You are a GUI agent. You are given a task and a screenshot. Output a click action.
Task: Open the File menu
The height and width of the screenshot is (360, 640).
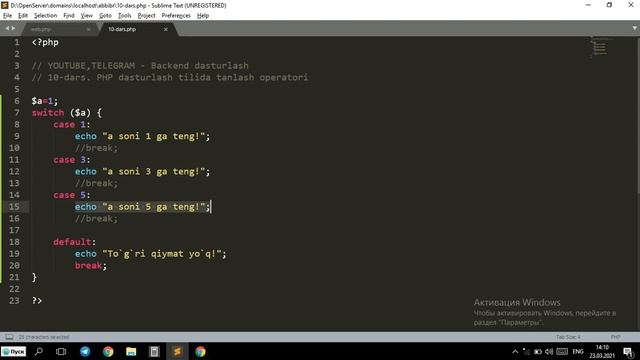pos(7,16)
